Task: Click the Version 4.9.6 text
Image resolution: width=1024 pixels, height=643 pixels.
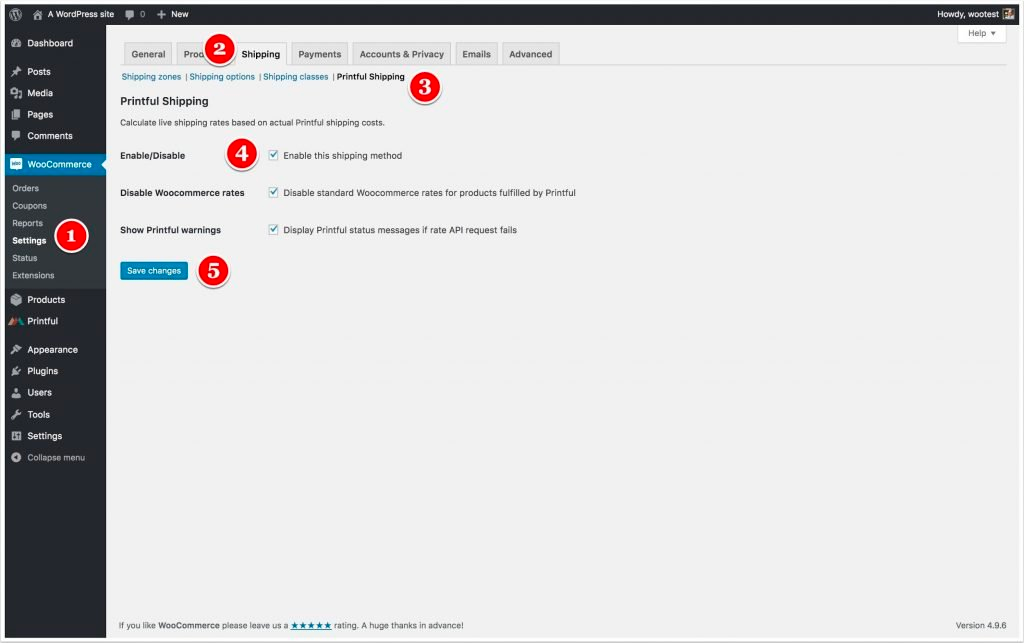Action: point(981,625)
